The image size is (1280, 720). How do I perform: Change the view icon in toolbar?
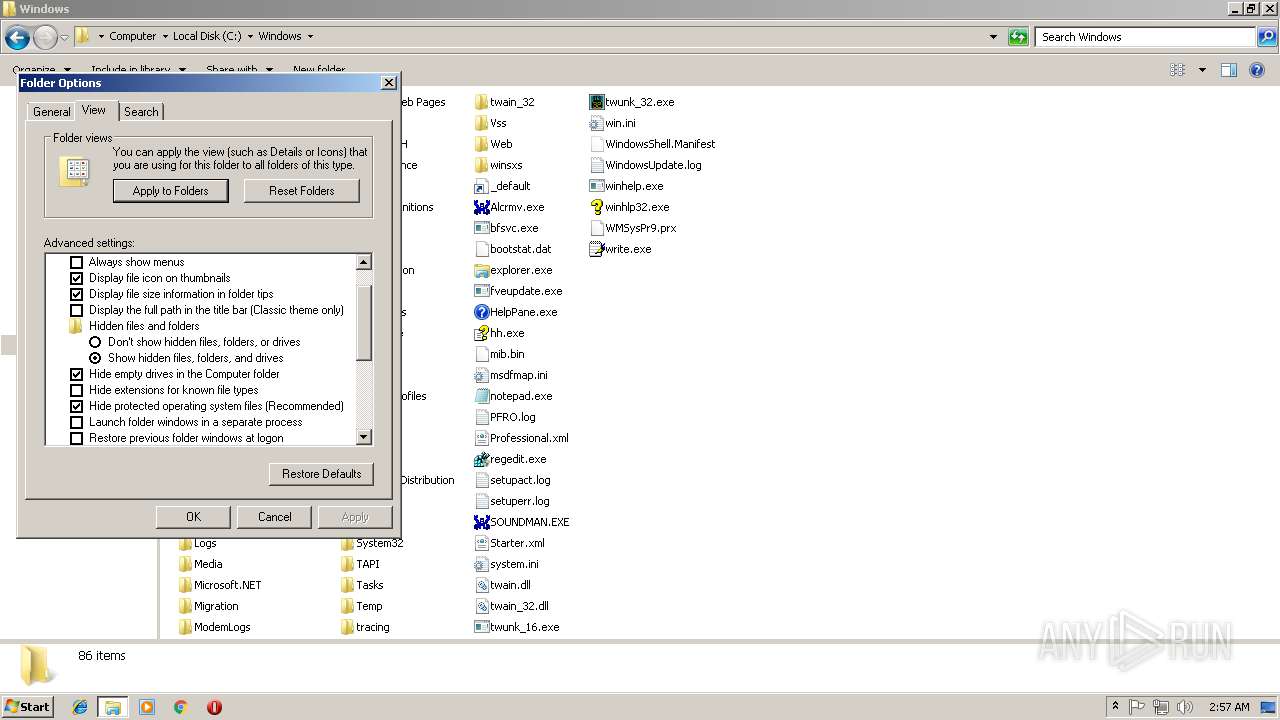coord(1178,70)
